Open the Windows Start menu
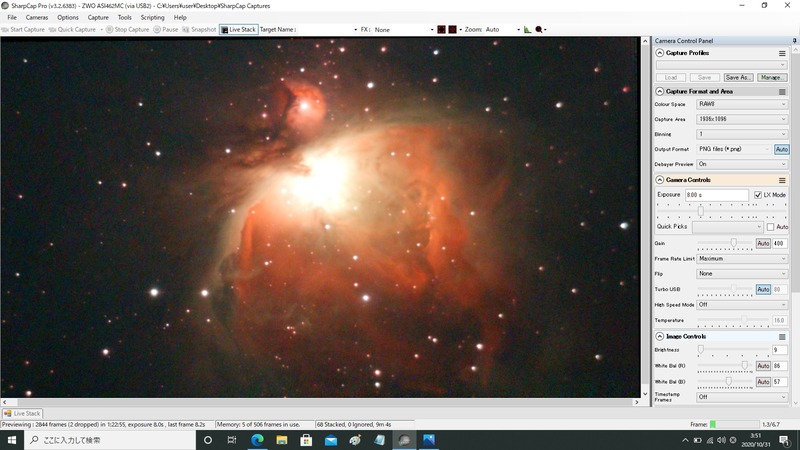The width and height of the screenshot is (800, 450). 12,440
